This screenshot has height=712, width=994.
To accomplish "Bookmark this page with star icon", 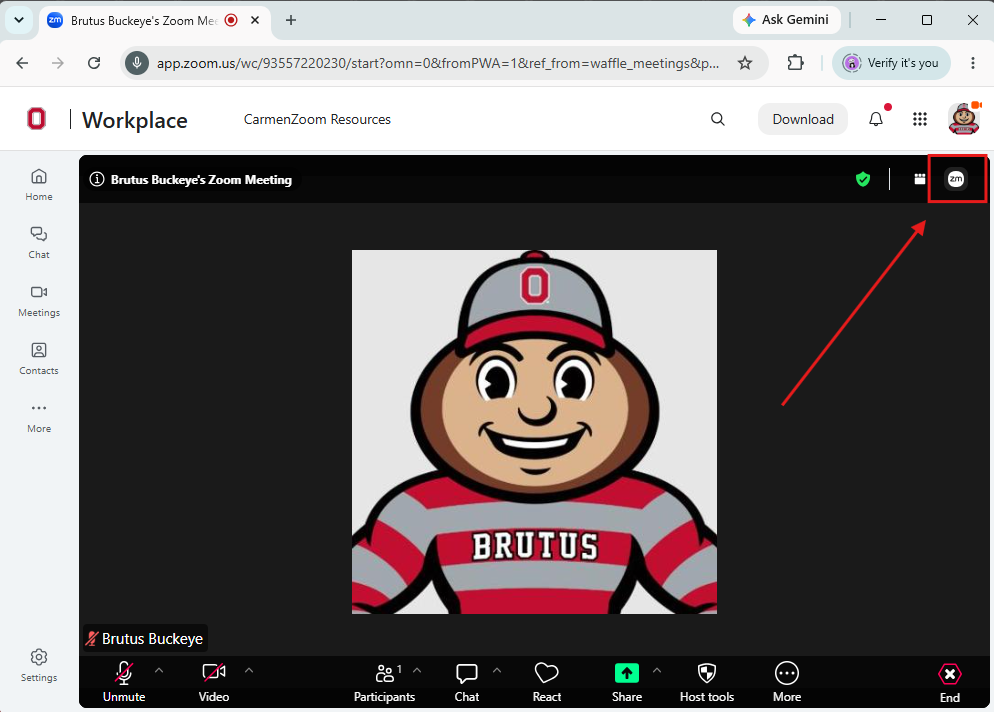I will click(745, 63).
